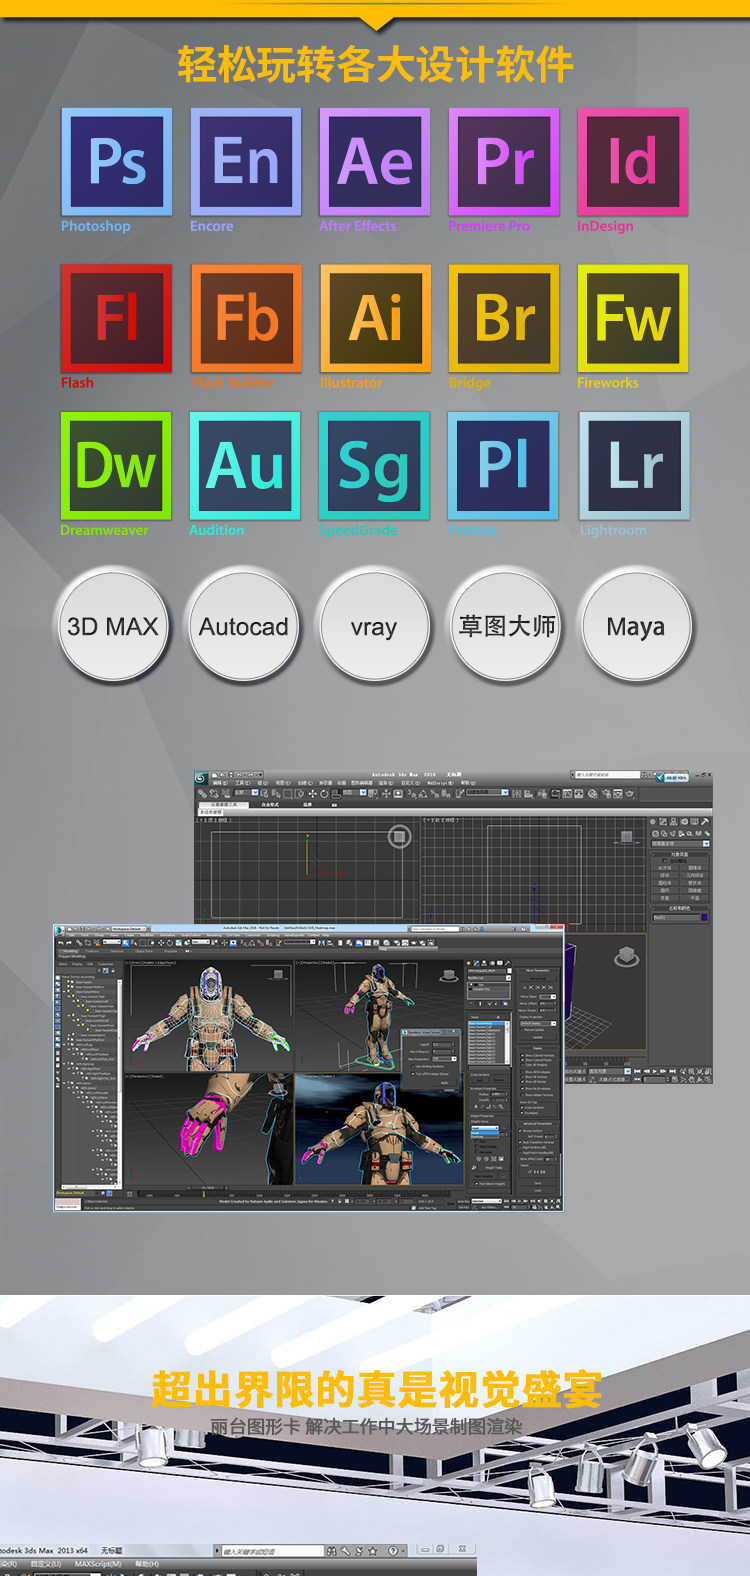Viewport: 750px width, 1576px height.
Task: Click the 3D MAX round button
Action: point(113,626)
